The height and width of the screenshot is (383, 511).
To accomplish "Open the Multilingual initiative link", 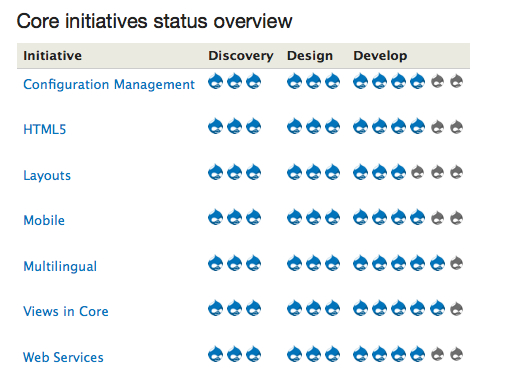I will click(60, 266).
